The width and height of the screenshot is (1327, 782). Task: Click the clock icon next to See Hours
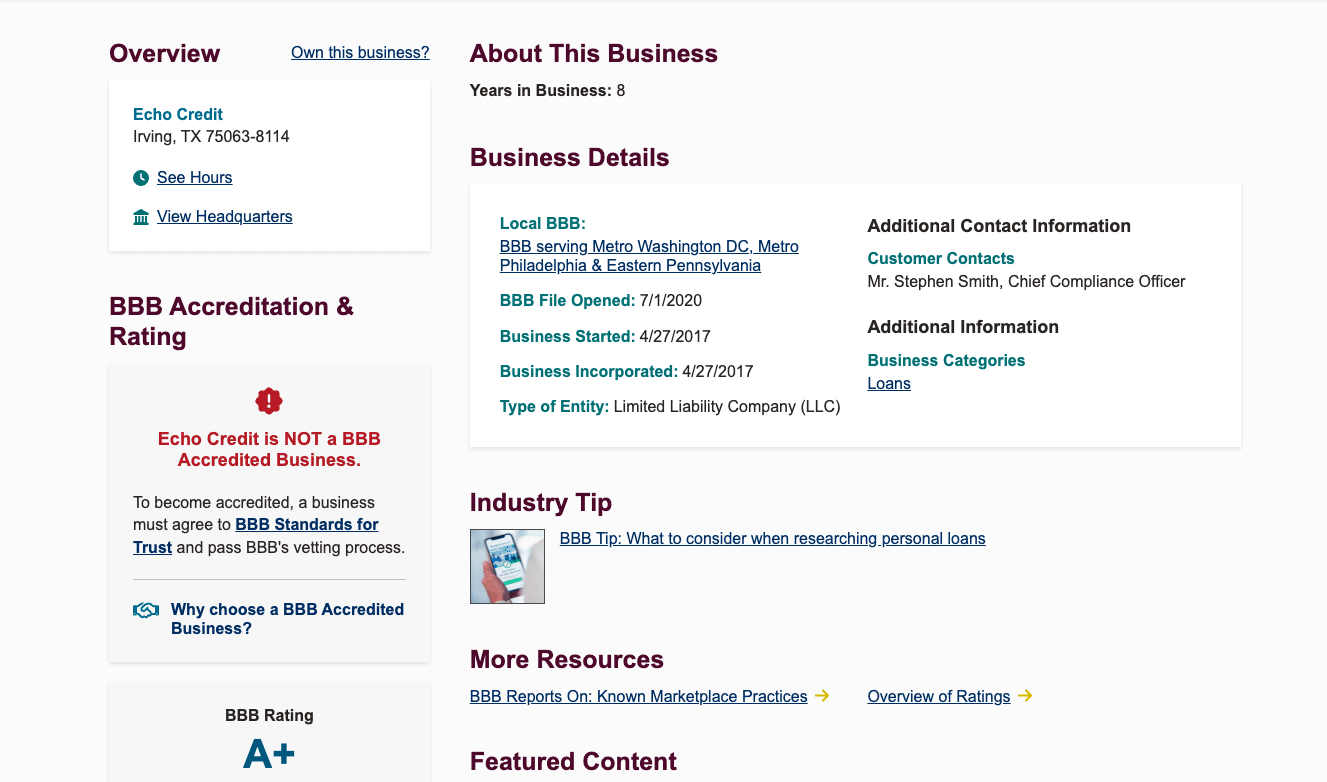(140, 177)
